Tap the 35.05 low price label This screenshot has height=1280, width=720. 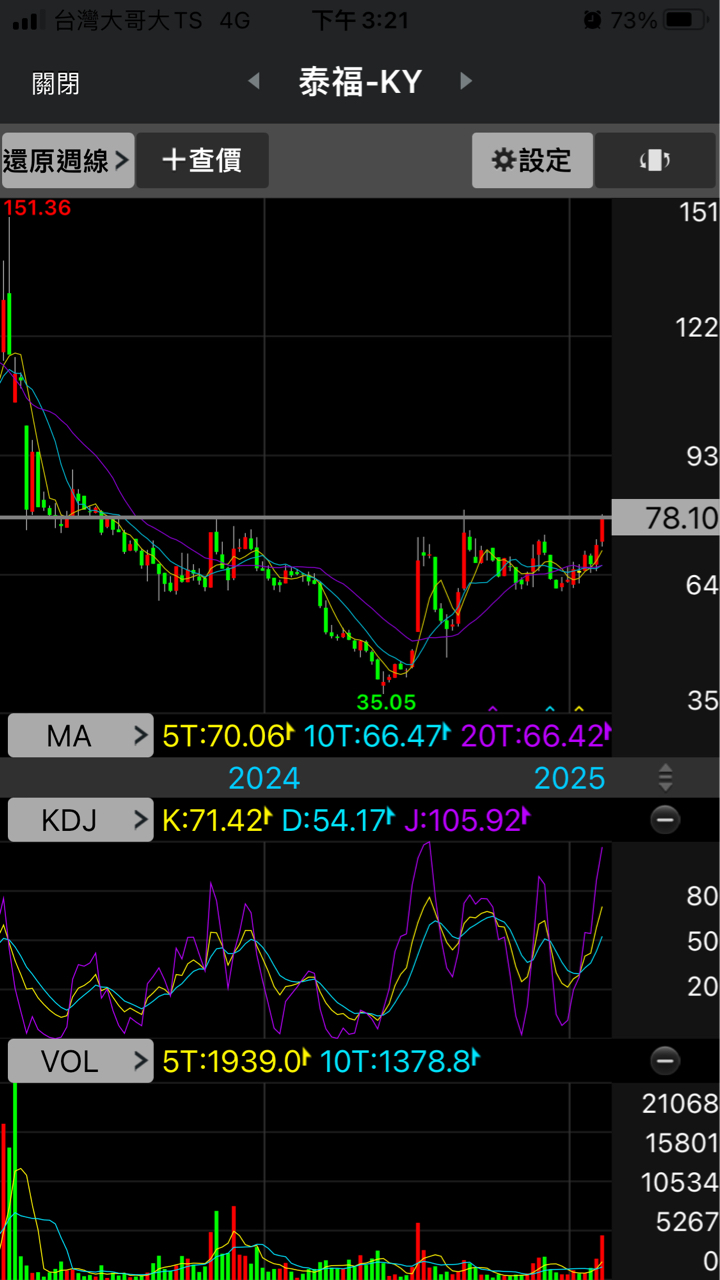386,702
